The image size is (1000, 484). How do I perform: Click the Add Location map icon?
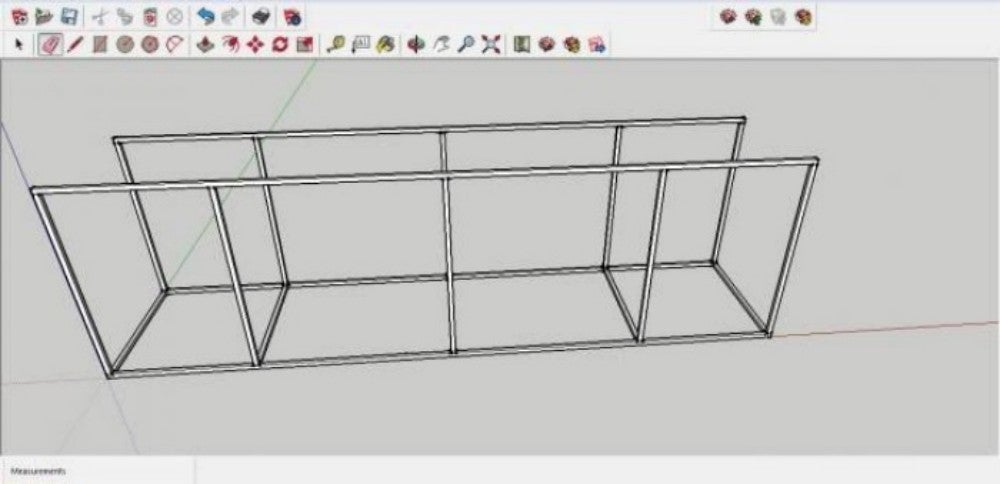[x=522, y=45]
